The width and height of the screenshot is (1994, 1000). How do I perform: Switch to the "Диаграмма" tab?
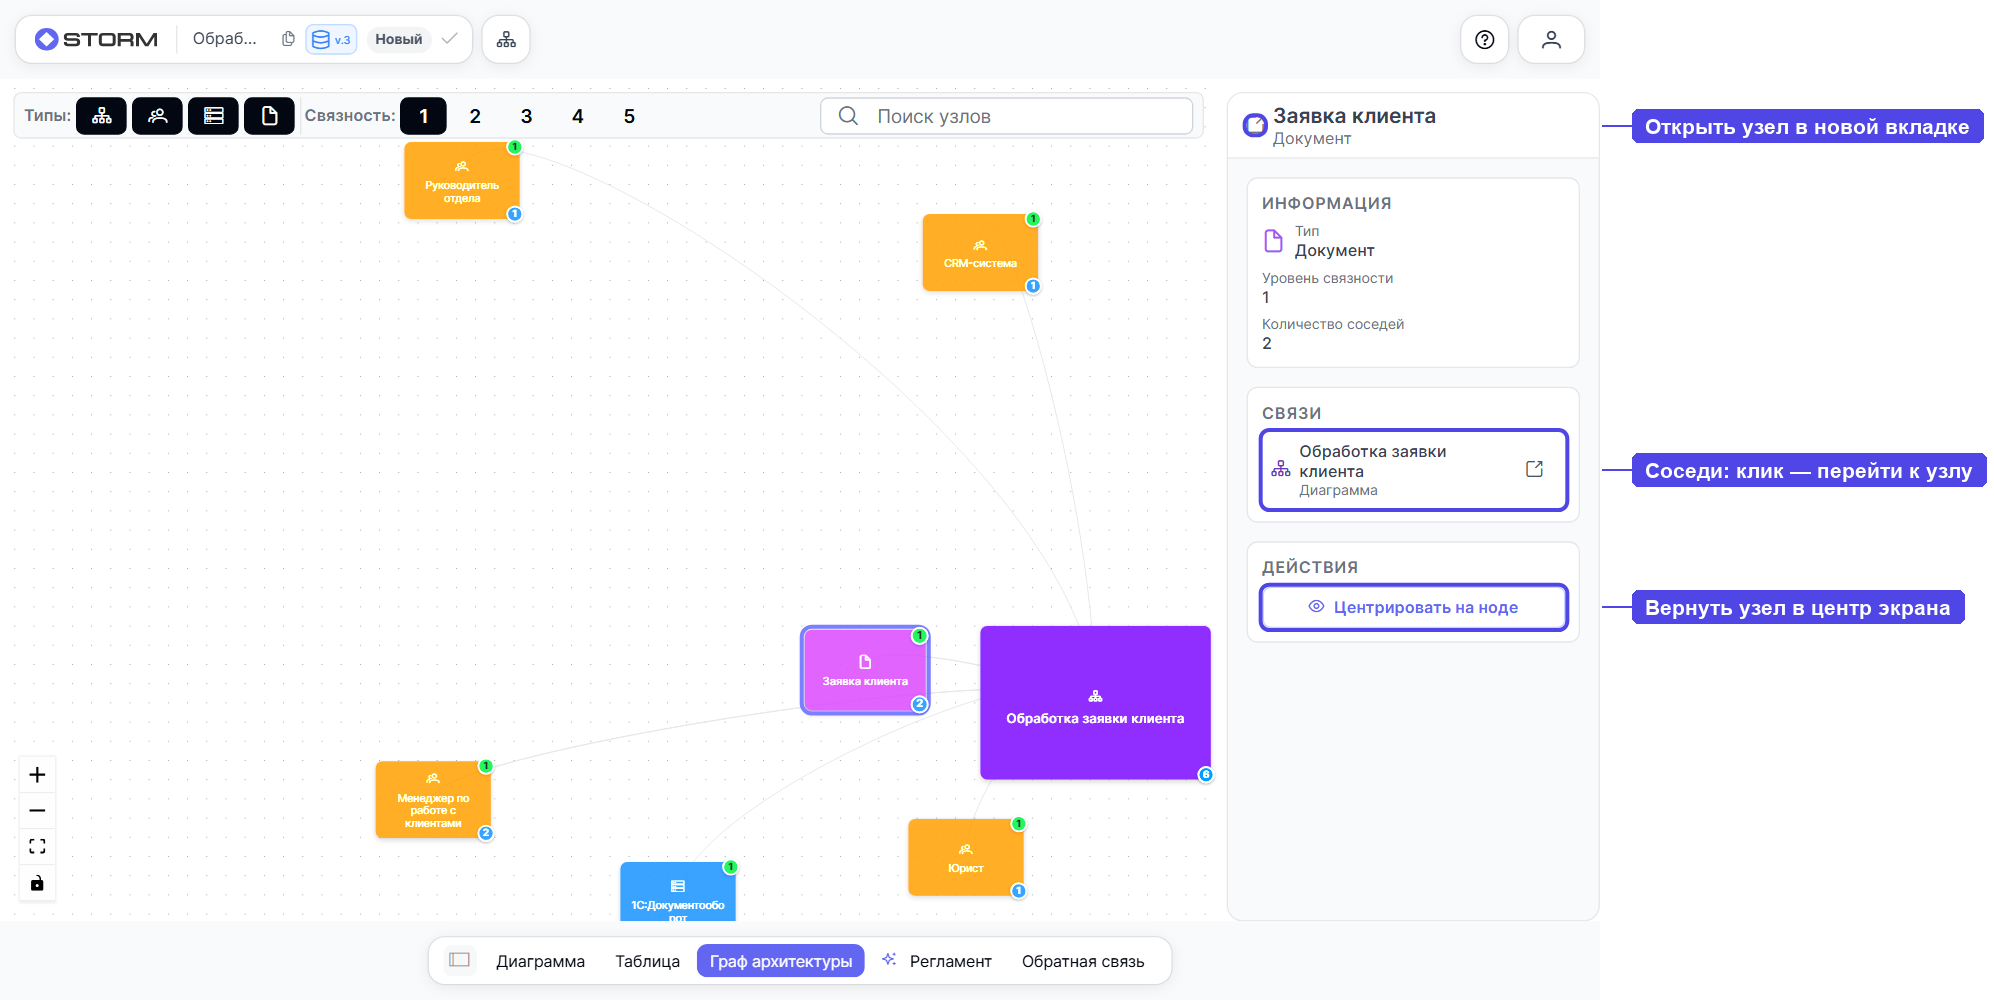click(x=540, y=961)
